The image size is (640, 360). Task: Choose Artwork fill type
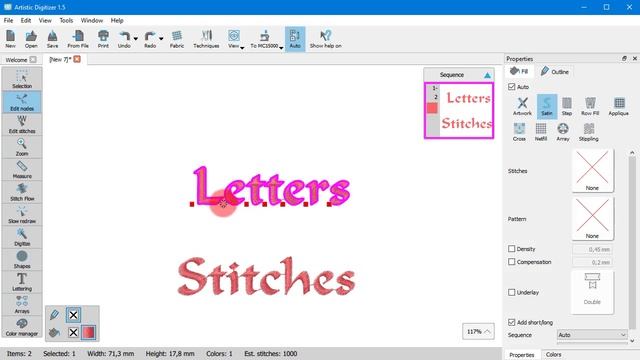pos(522,106)
